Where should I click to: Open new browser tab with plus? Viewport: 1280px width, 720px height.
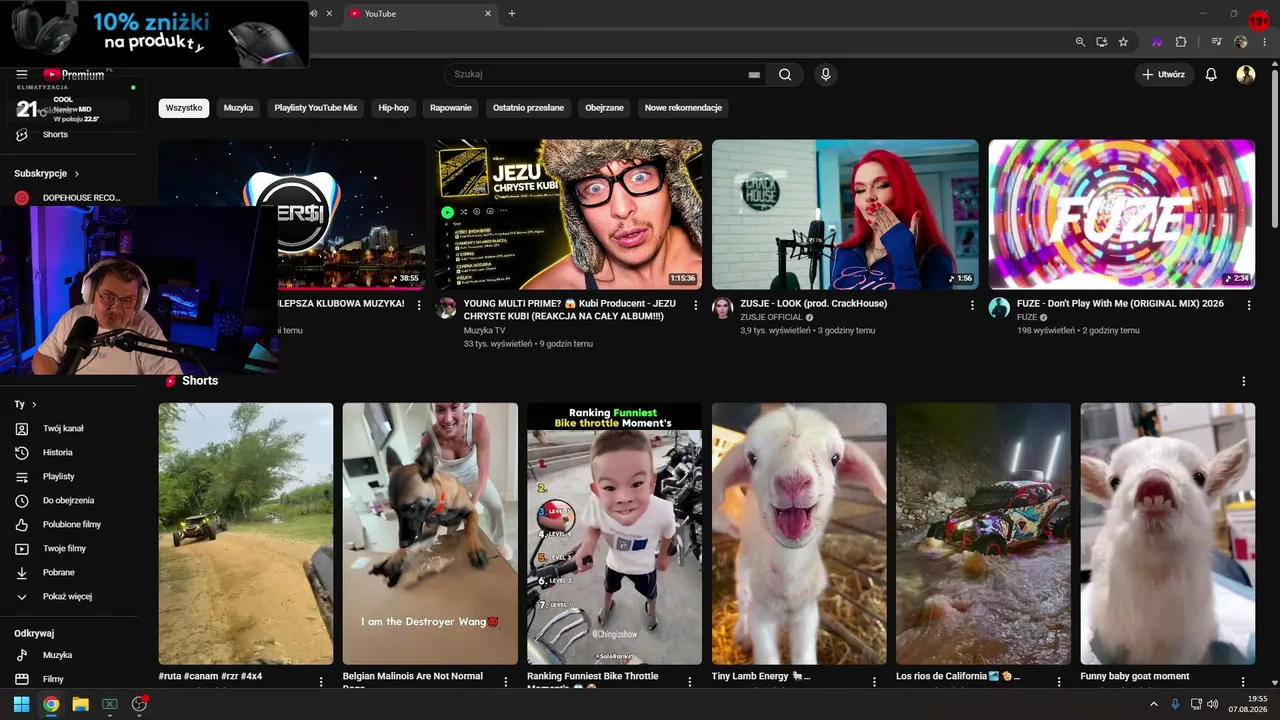512,13
